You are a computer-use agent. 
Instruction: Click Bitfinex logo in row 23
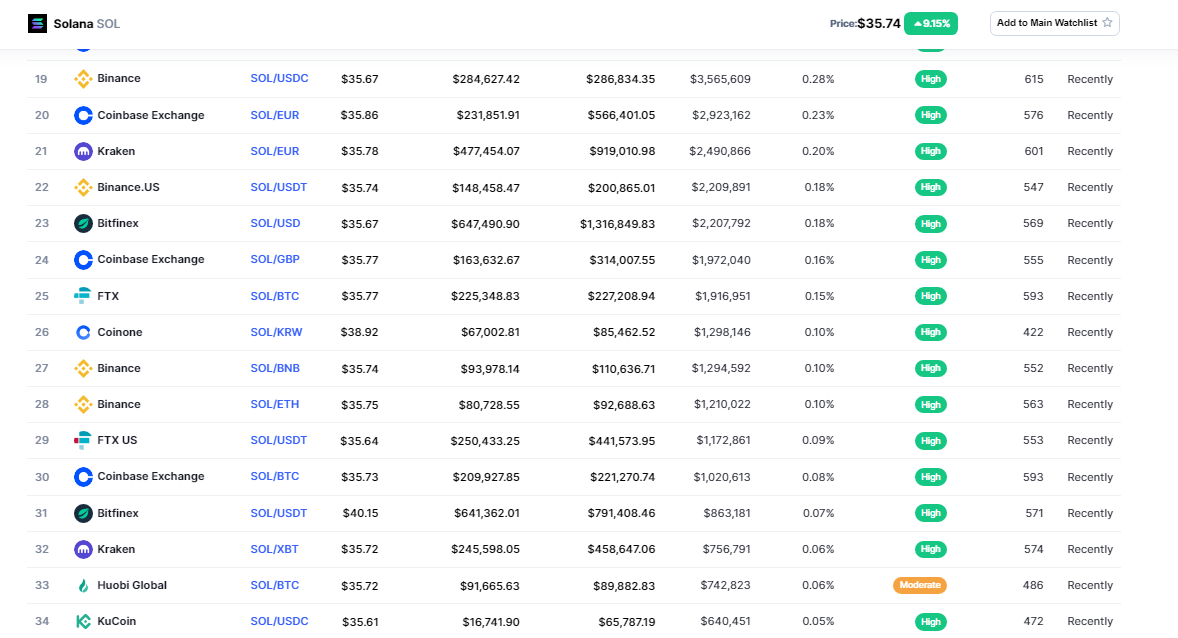click(83, 223)
